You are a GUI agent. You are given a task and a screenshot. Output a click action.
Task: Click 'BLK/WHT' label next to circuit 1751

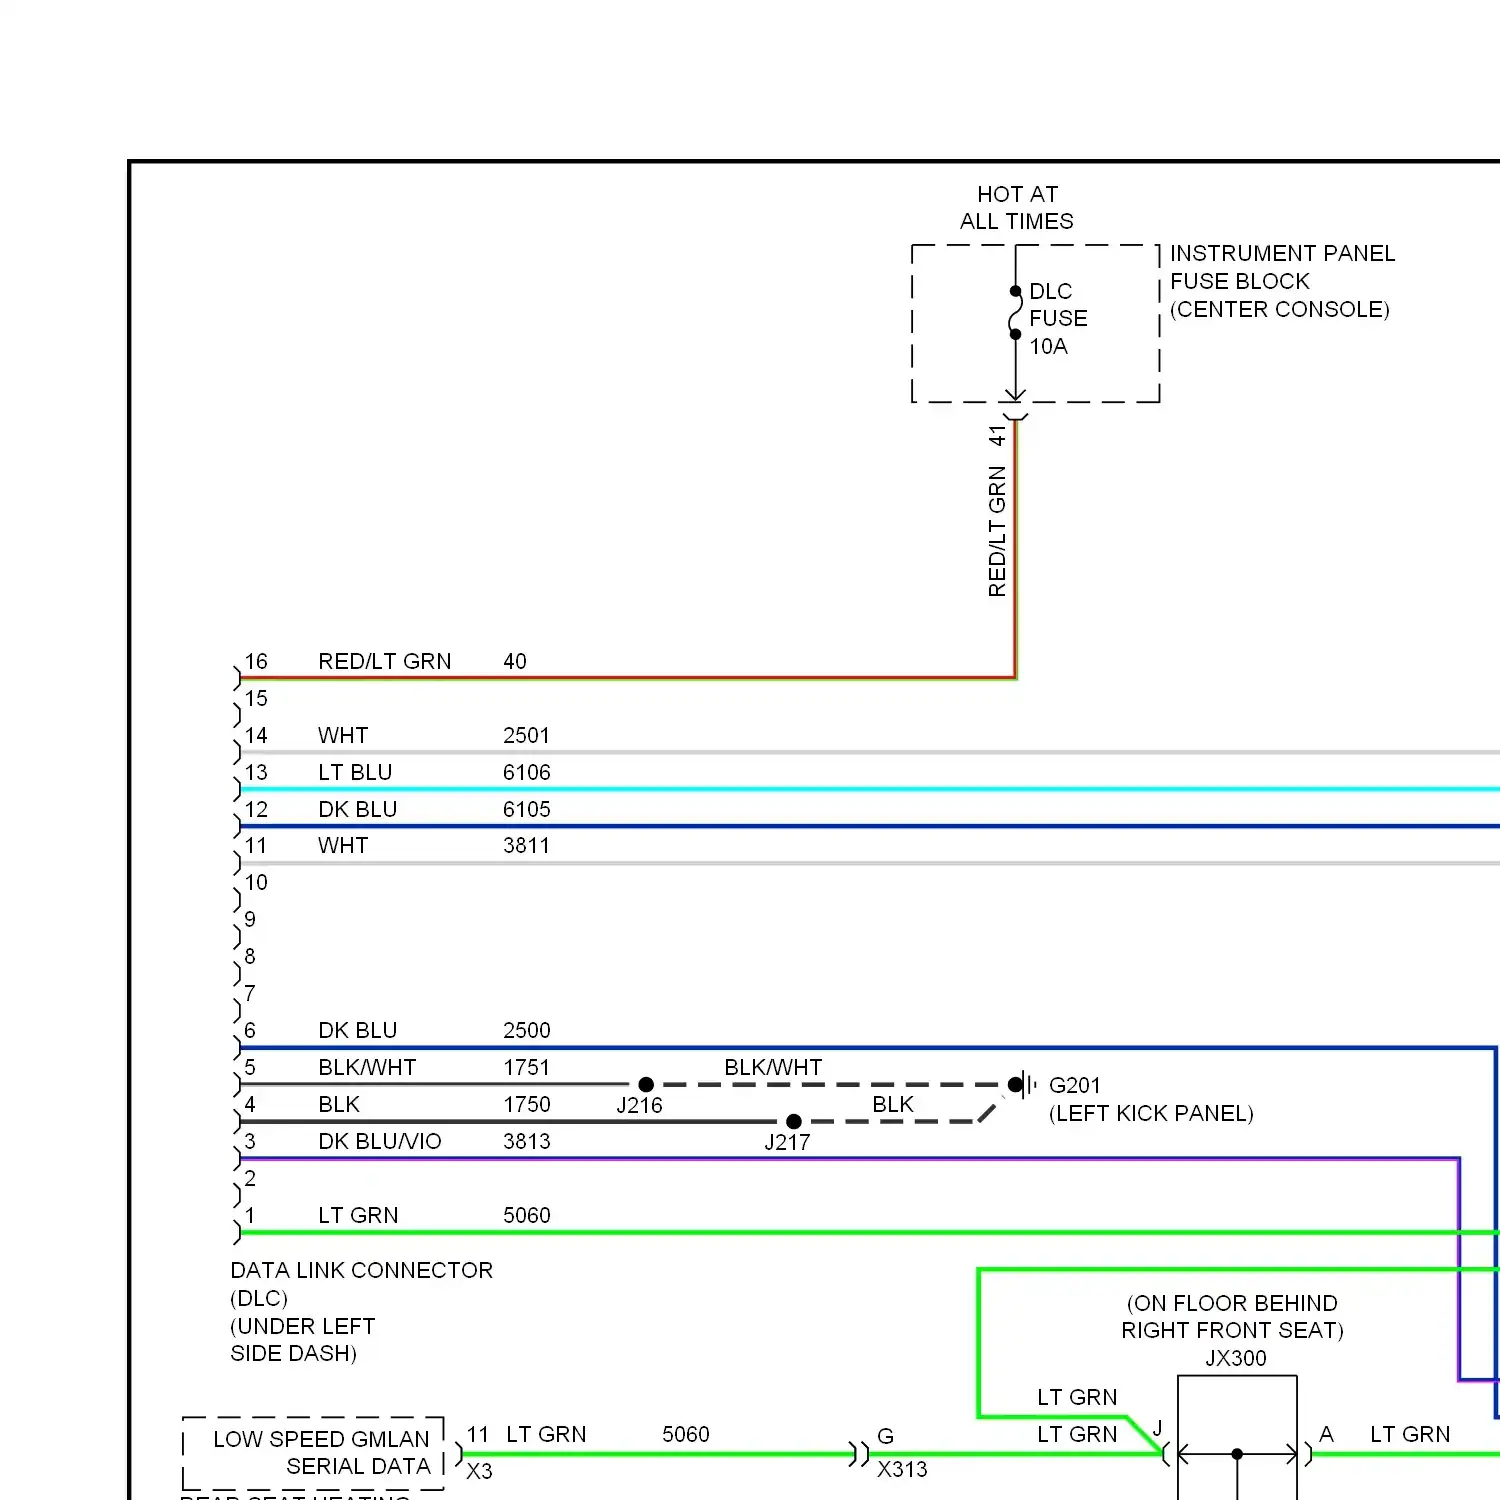coord(367,1067)
